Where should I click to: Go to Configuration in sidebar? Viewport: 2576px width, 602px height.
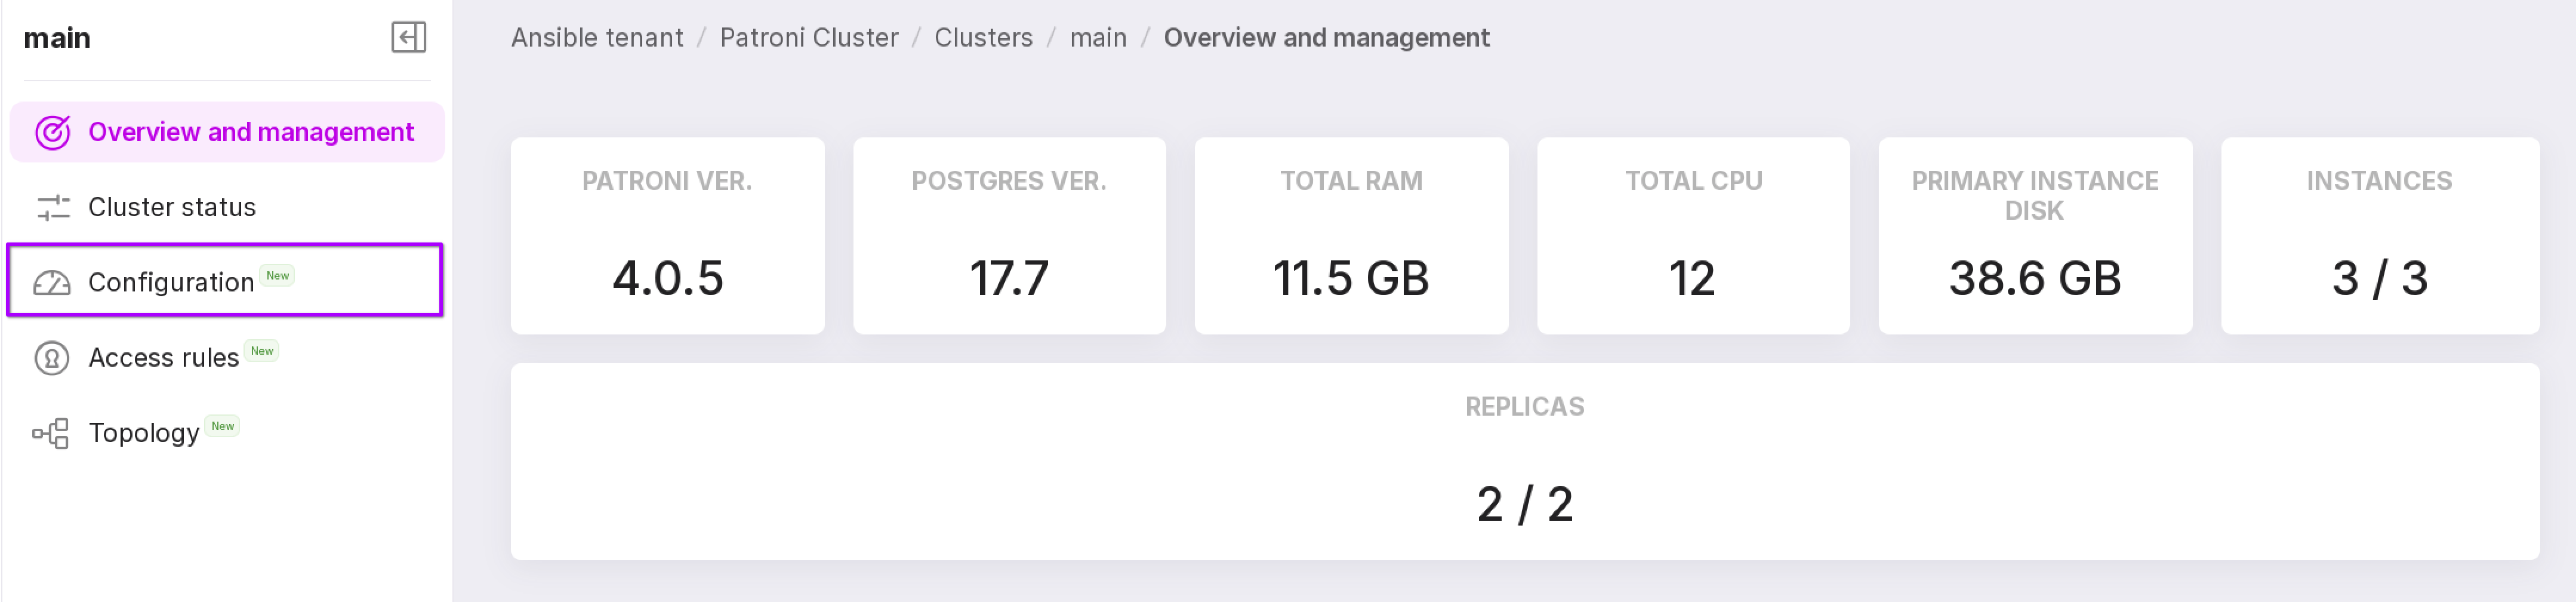click(x=171, y=283)
